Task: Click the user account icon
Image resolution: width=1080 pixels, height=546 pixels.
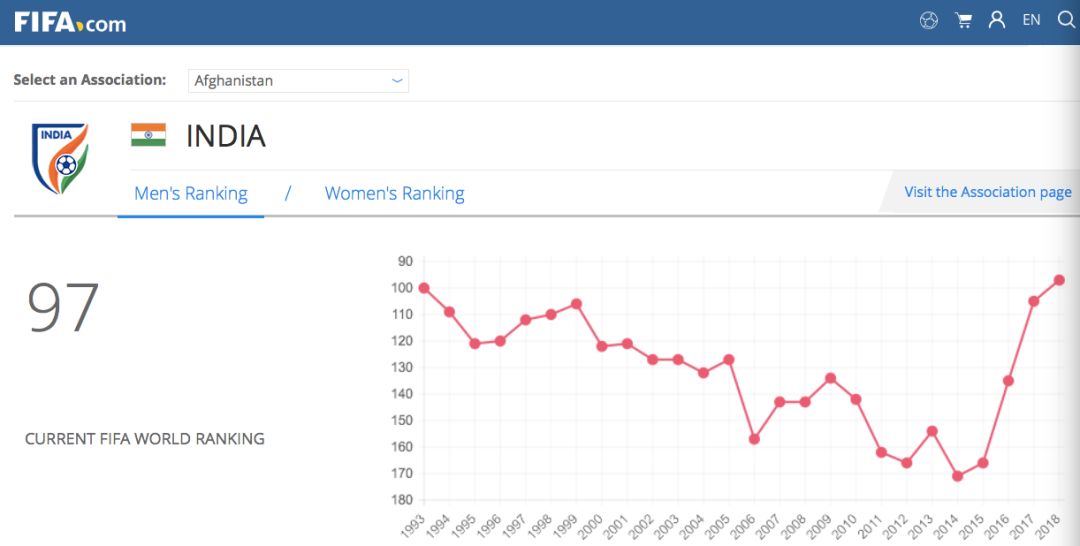Action: (x=996, y=20)
